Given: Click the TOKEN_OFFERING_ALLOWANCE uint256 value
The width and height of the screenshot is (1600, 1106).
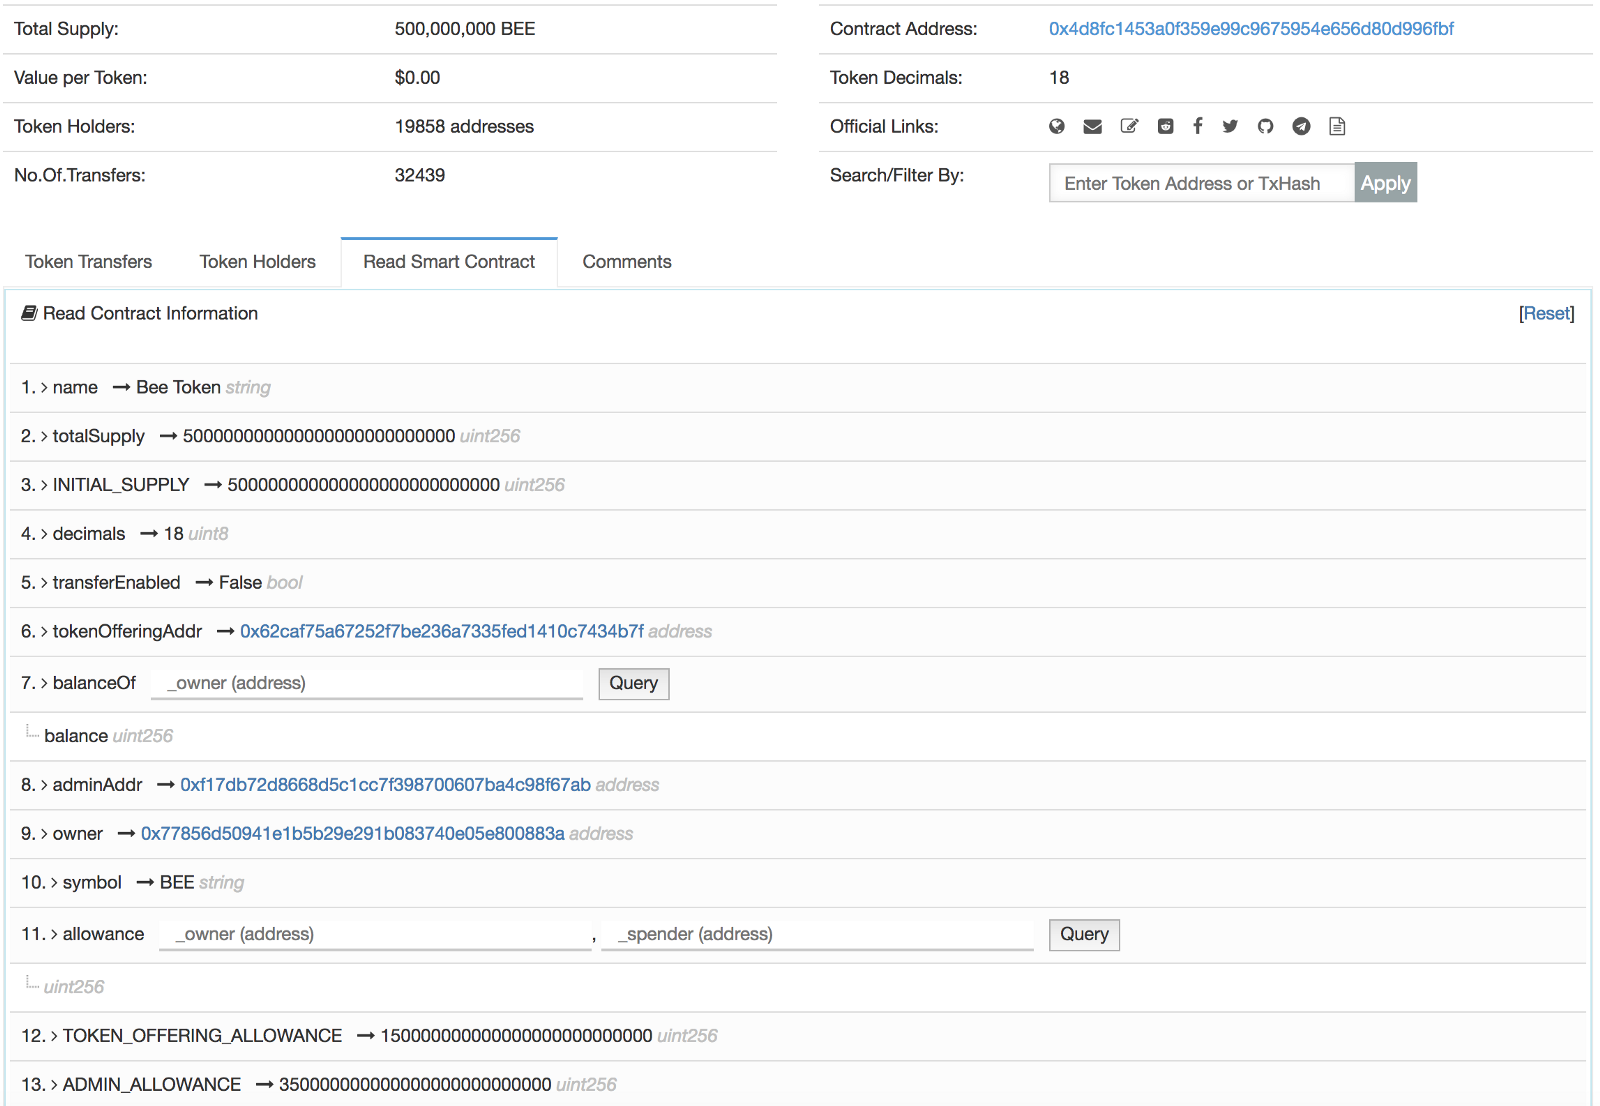Looking at the screenshot, I should (x=517, y=1037).
